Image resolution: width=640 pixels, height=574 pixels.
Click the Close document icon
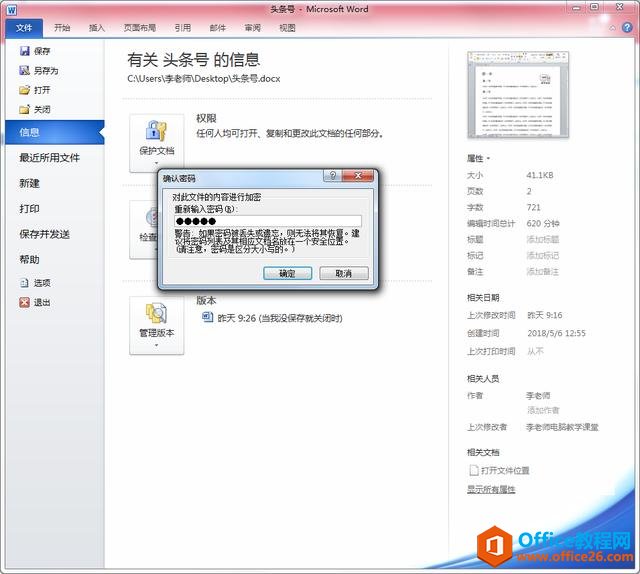click(24, 109)
